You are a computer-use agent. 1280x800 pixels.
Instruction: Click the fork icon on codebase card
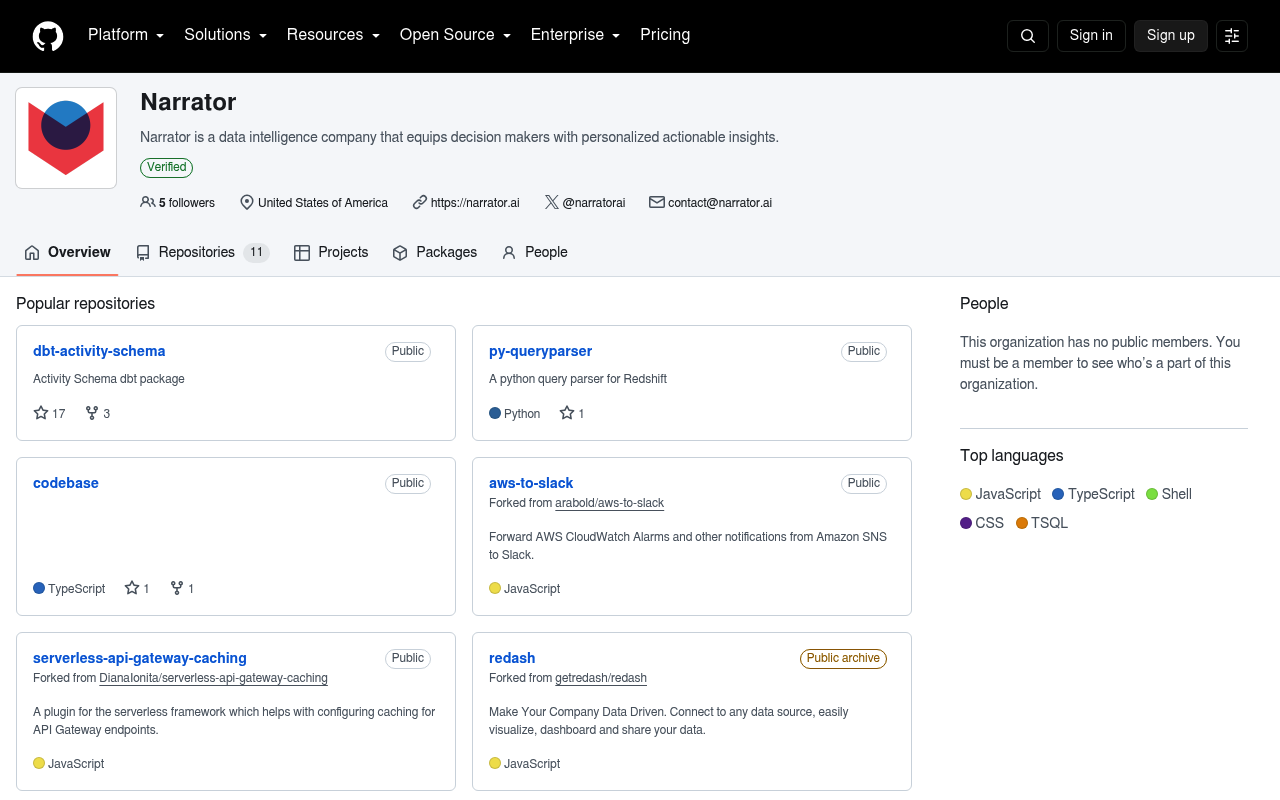177,588
